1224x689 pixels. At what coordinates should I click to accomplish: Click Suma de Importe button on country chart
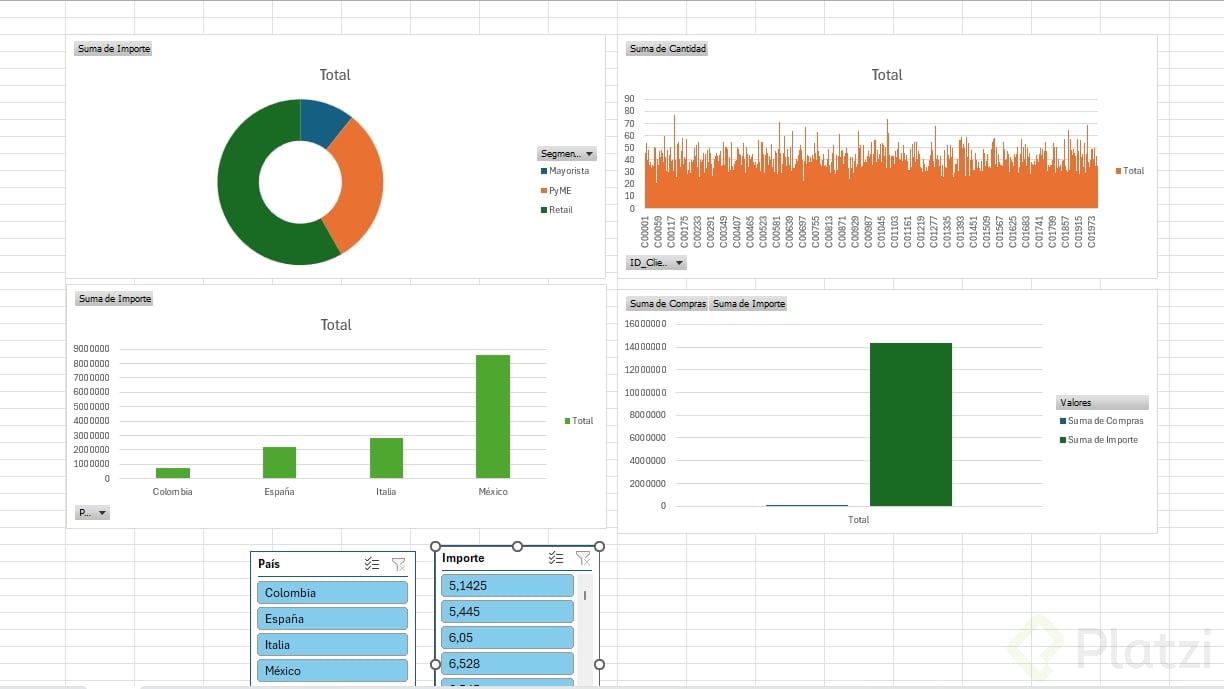114,299
